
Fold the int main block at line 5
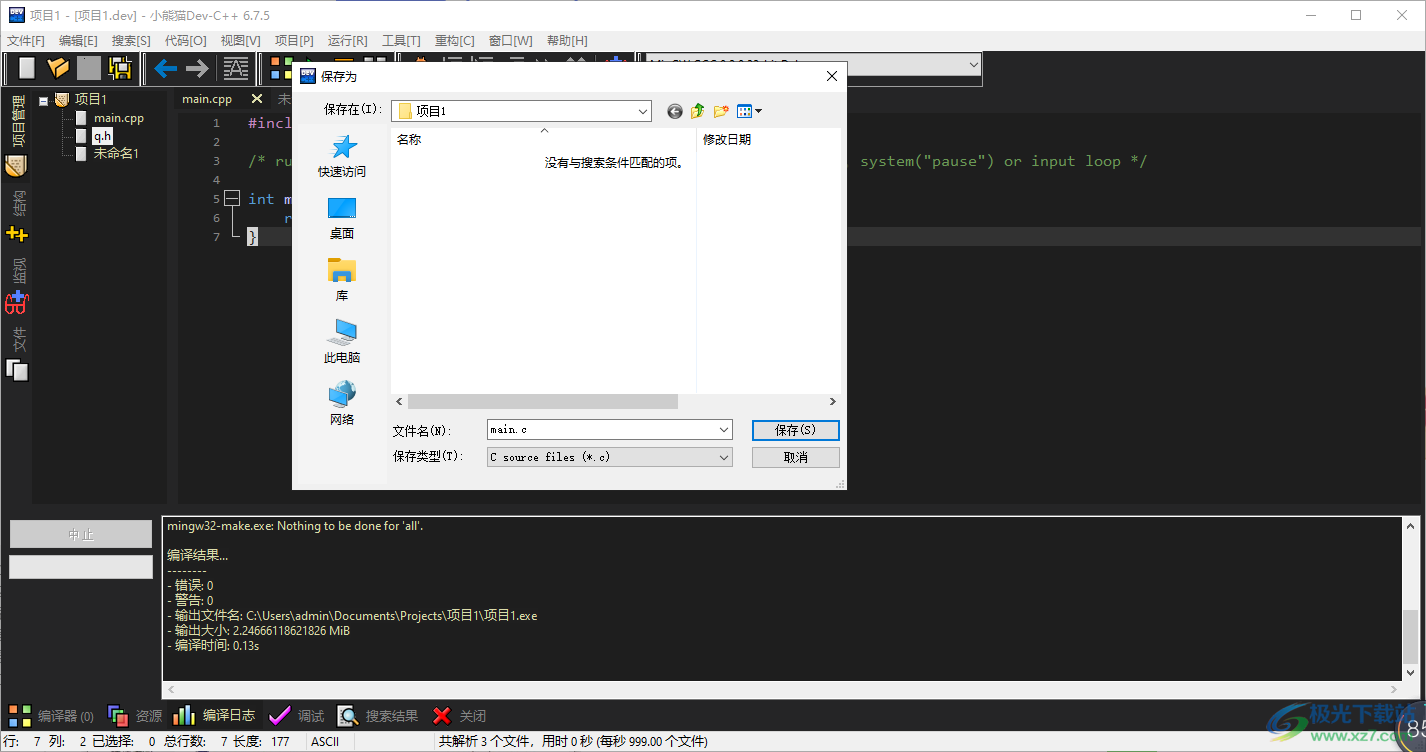tap(232, 199)
